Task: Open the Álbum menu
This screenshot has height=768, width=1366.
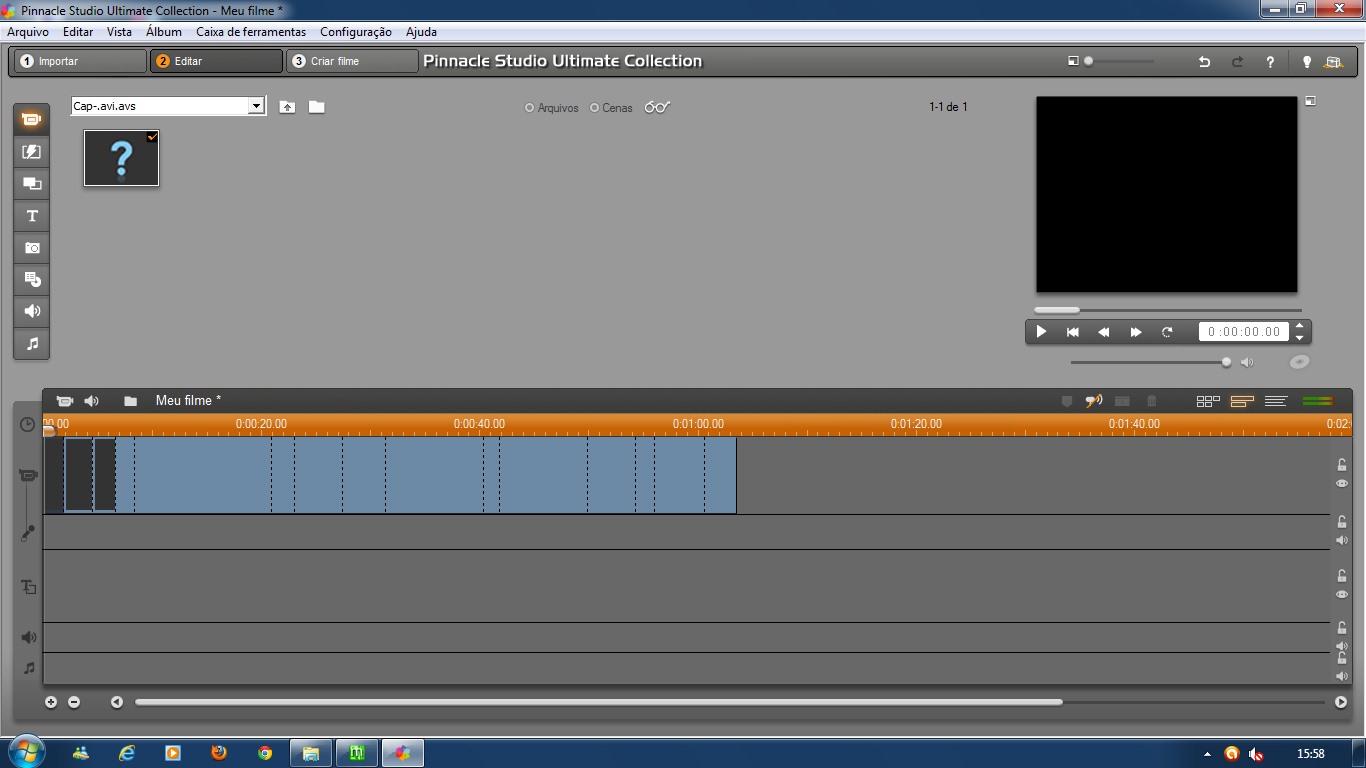Action: click(164, 32)
